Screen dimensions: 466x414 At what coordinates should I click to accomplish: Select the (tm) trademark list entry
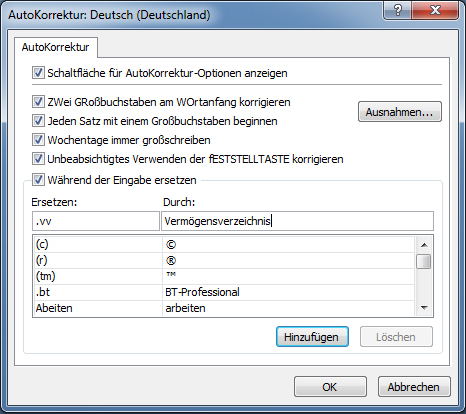(x=224, y=276)
